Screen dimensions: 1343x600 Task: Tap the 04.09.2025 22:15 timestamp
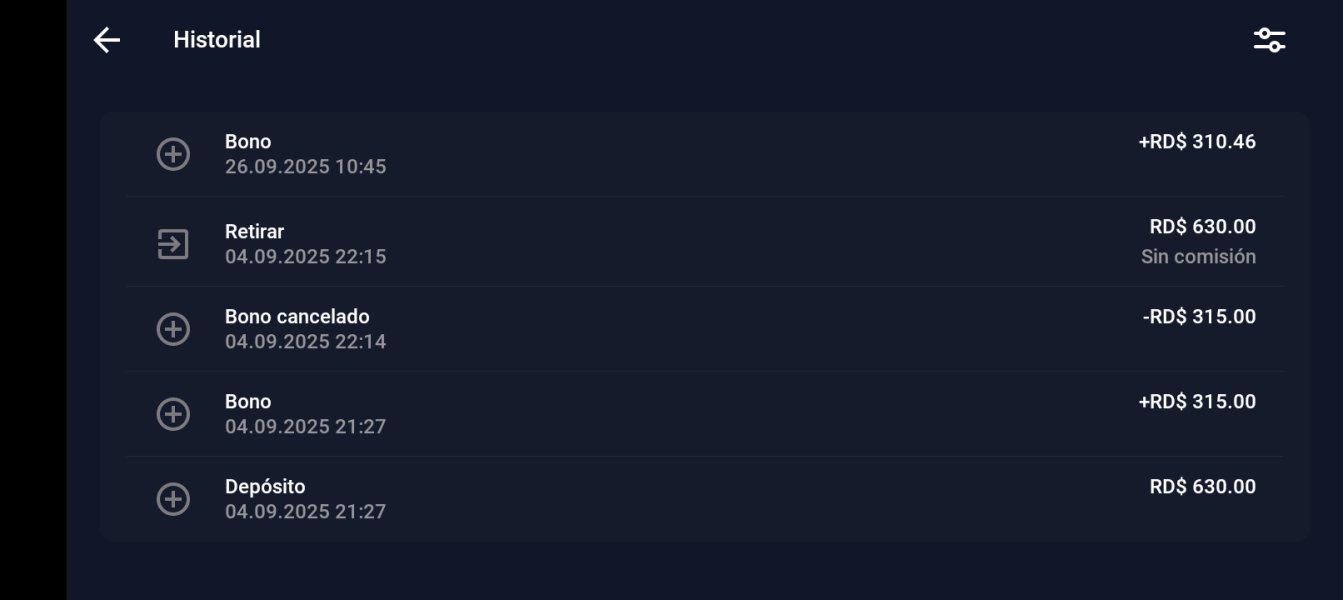click(305, 257)
